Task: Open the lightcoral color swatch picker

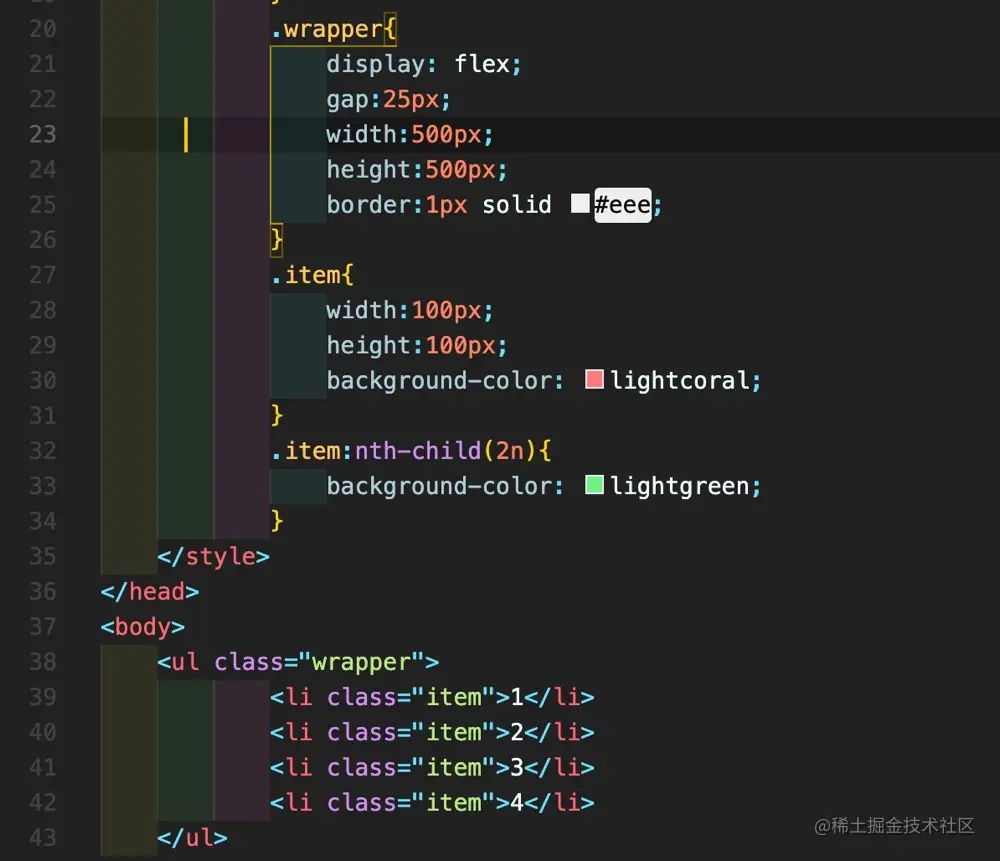Action: (594, 379)
